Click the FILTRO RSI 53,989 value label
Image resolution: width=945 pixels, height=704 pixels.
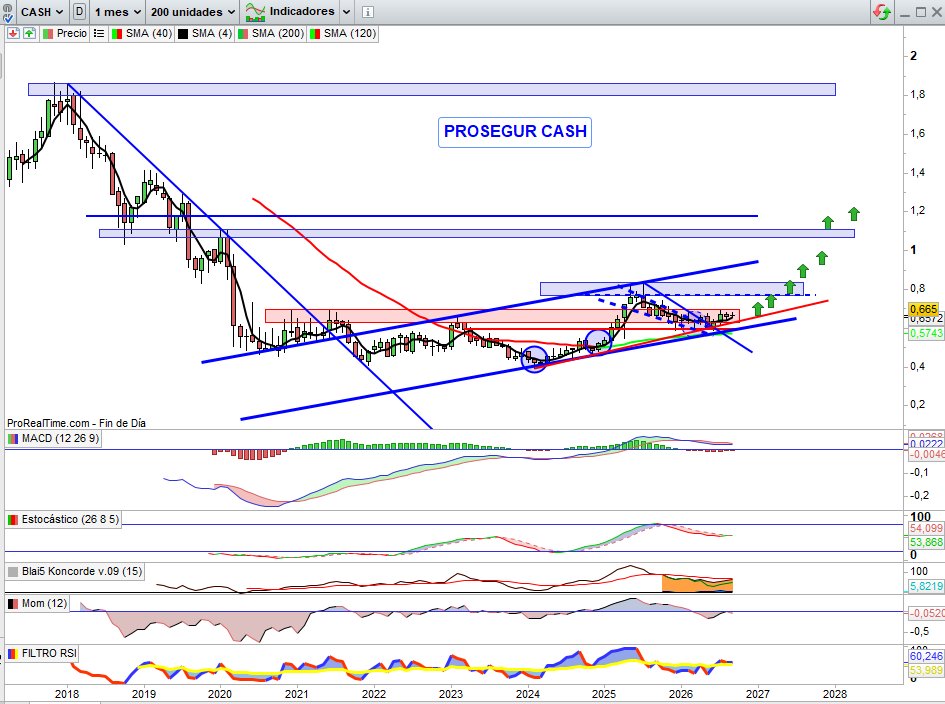pos(926,670)
